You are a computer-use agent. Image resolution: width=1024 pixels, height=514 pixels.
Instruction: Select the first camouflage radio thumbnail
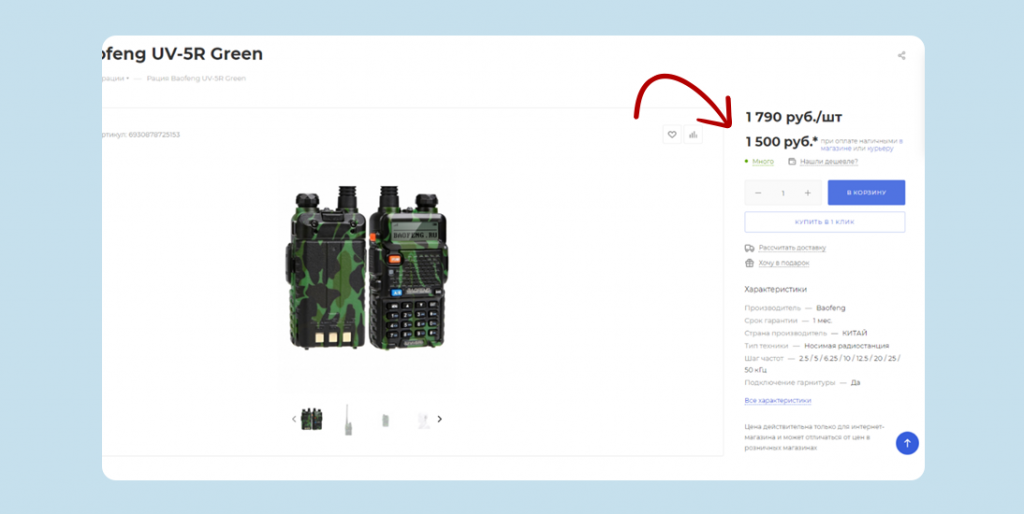(x=312, y=419)
